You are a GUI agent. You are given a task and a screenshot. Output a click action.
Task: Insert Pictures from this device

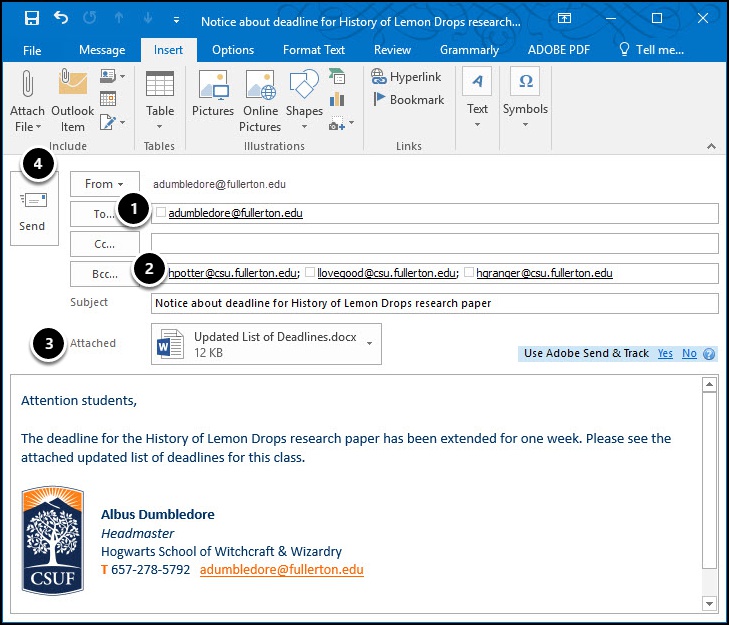(213, 93)
